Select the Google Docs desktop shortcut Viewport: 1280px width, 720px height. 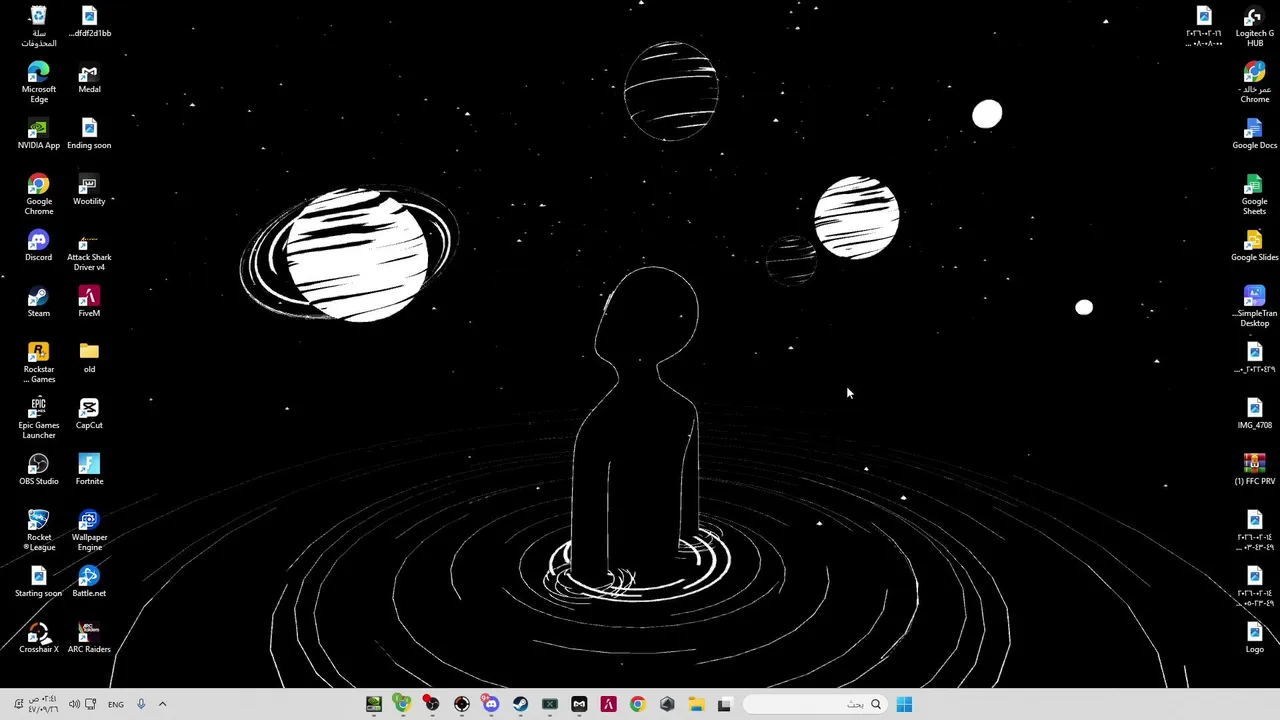[1254, 134]
